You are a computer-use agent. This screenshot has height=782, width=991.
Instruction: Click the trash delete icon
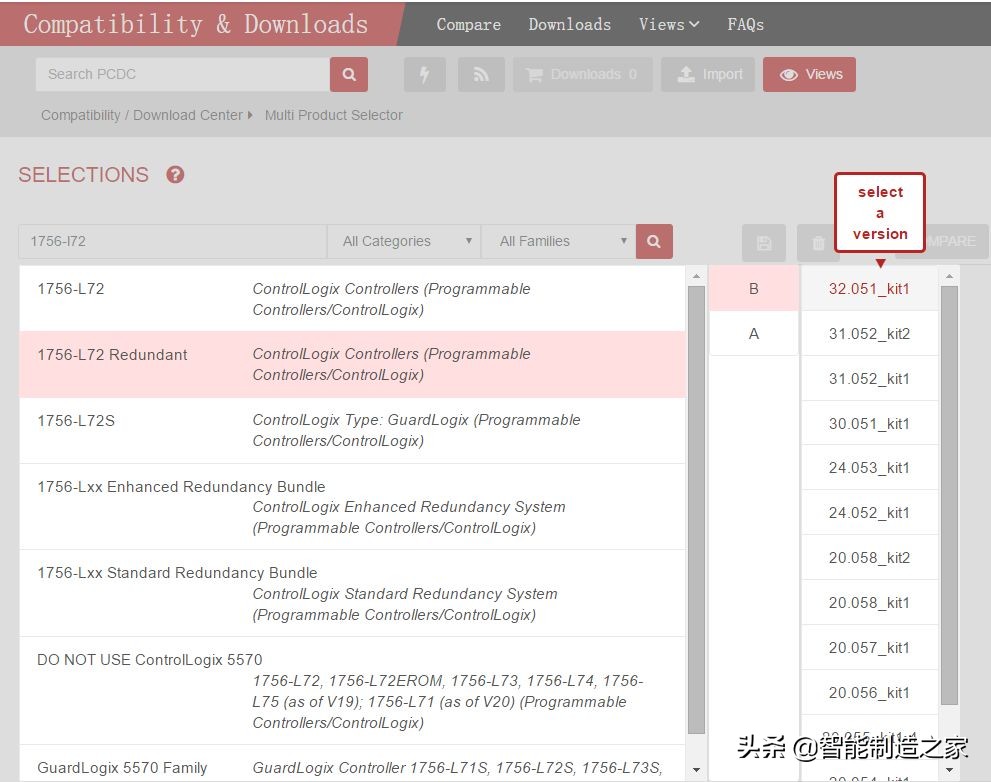818,243
